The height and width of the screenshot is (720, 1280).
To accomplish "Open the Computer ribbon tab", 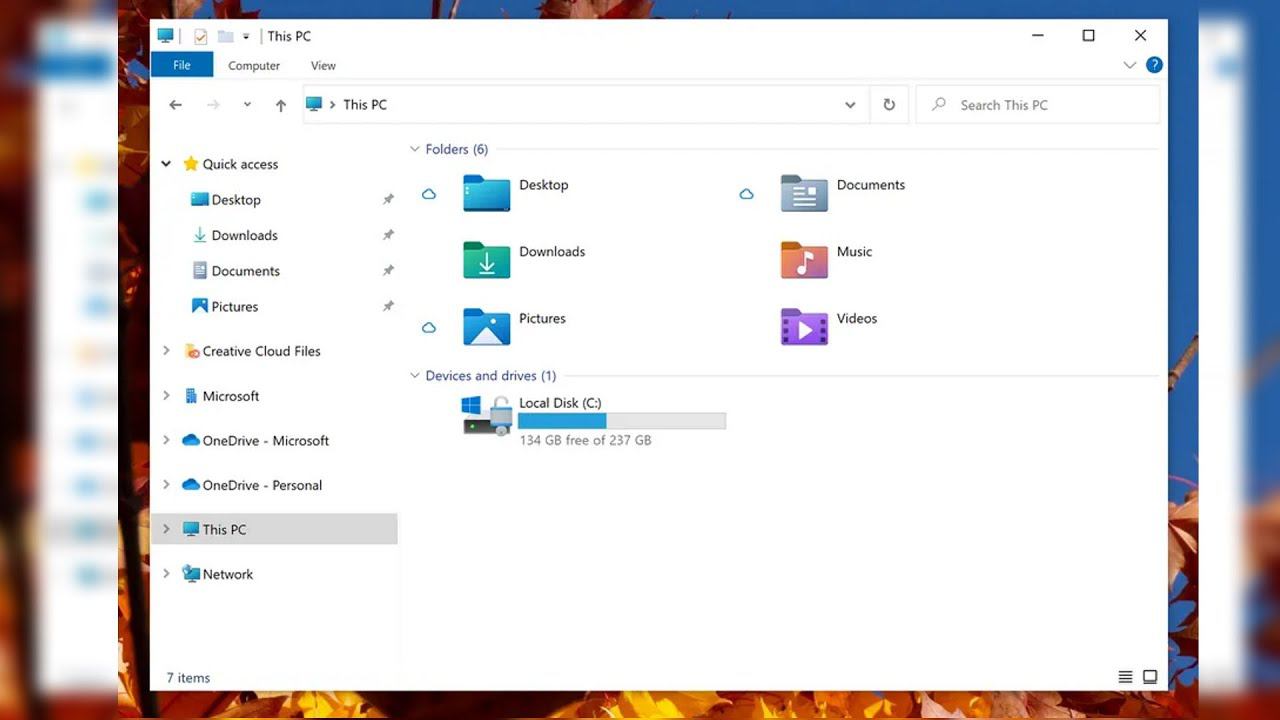I will pos(254,65).
